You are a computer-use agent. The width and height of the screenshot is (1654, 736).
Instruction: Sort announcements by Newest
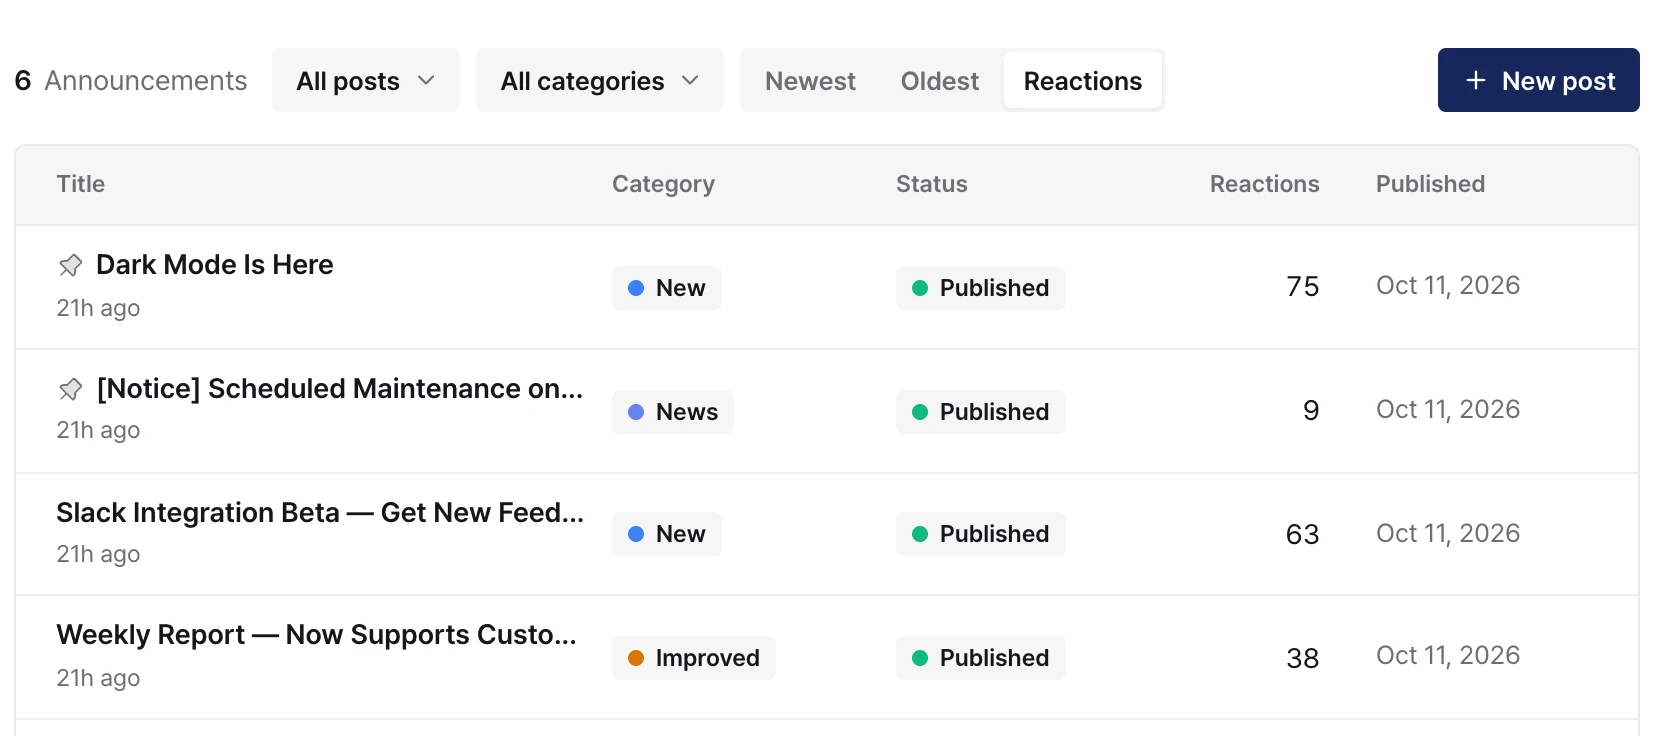click(x=810, y=81)
